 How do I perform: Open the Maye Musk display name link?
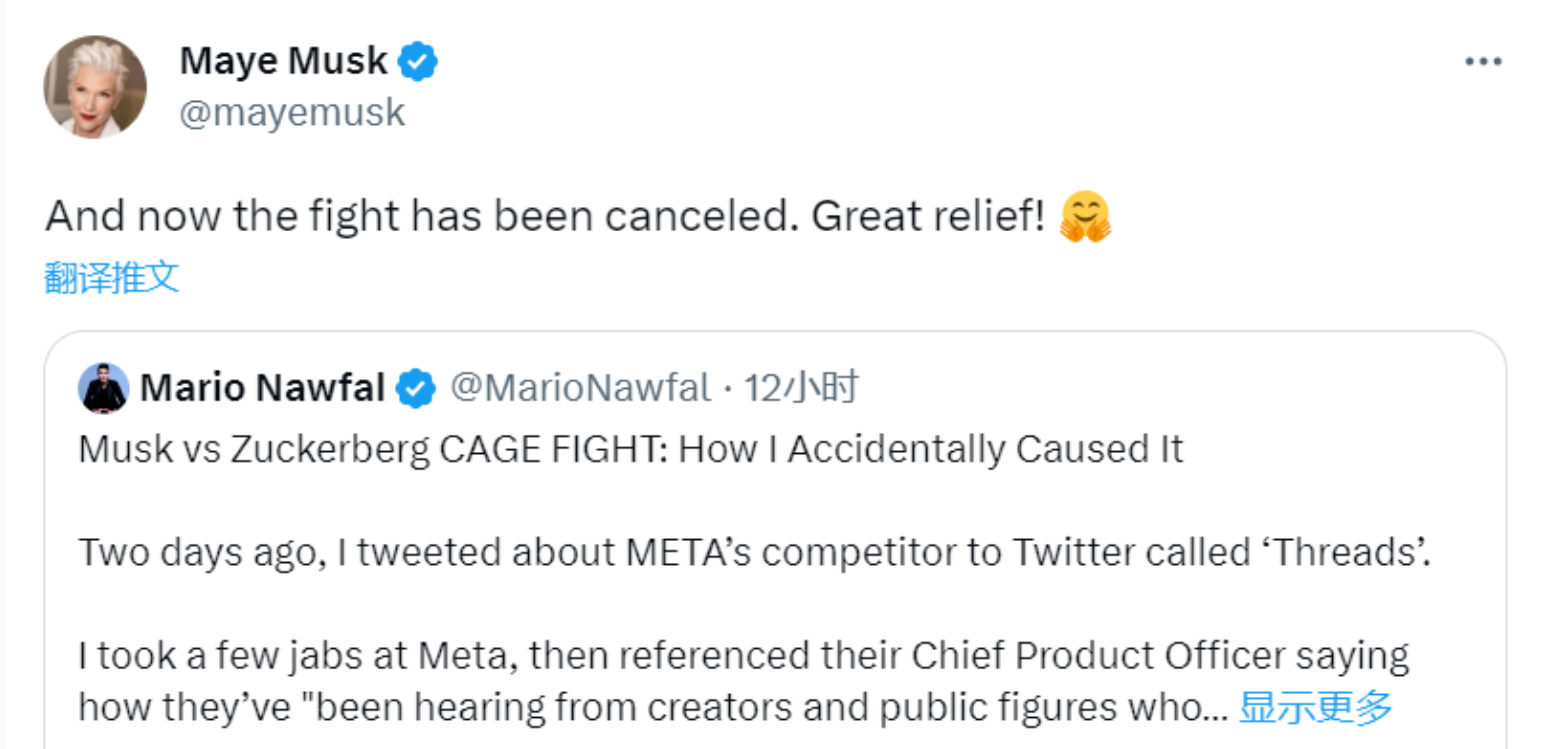283,62
